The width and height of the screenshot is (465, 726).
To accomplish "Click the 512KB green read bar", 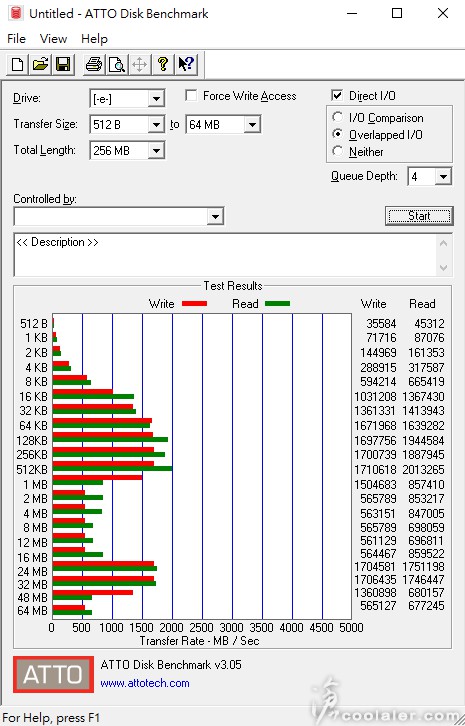I will [113, 469].
